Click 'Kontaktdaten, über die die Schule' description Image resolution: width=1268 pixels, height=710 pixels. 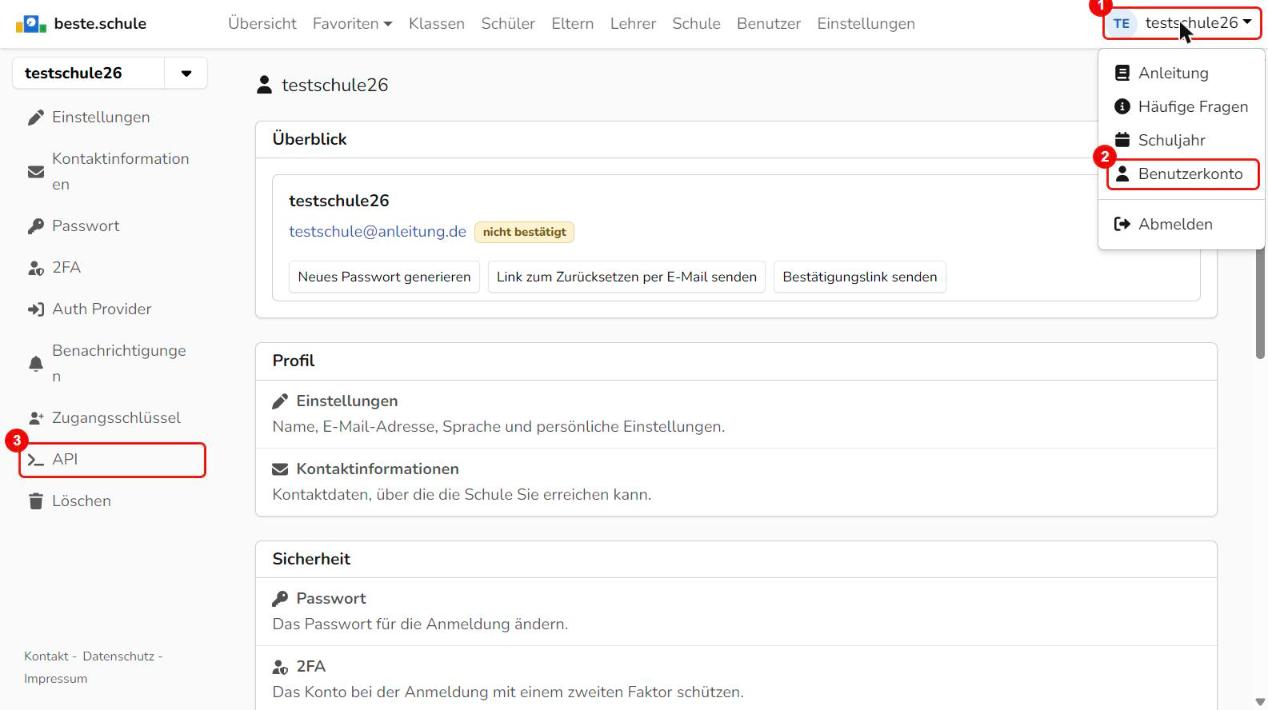pyautogui.click(x=462, y=494)
